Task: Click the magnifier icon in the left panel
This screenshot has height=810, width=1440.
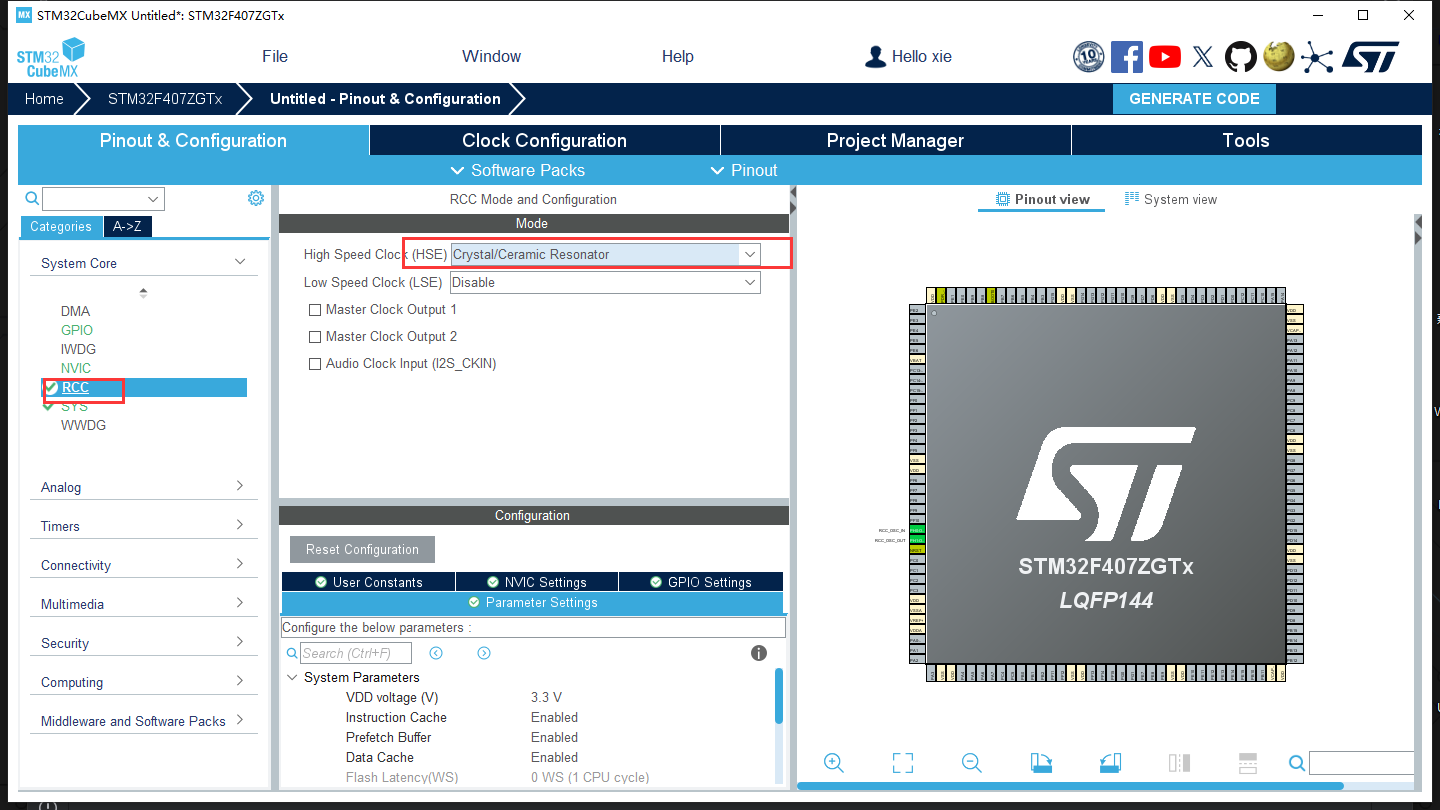Action: point(32,198)
